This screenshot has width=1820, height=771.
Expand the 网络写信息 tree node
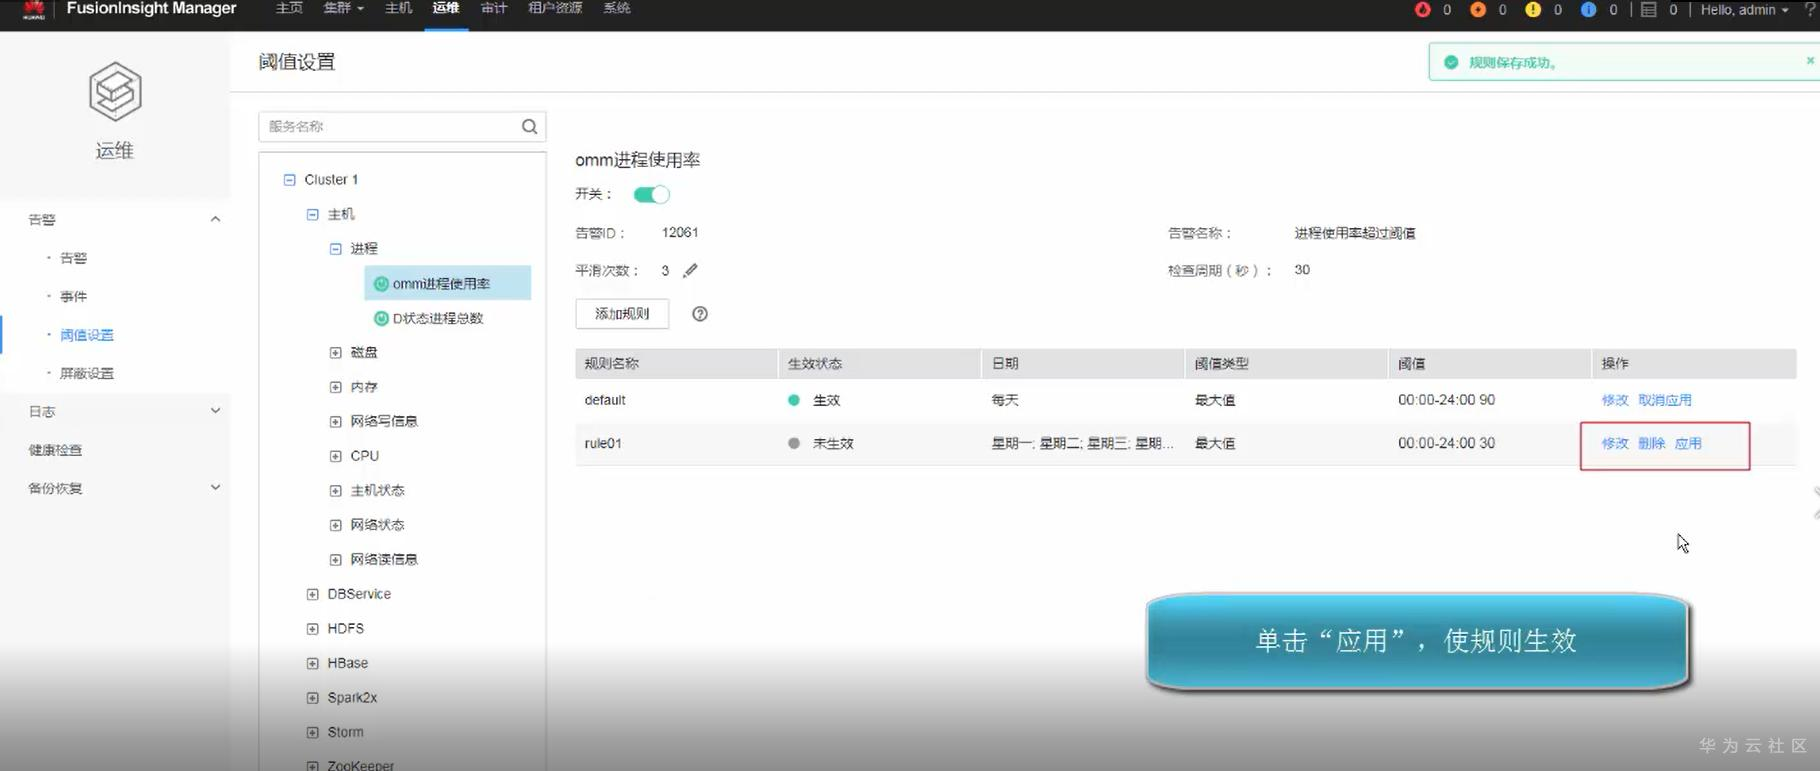pos(336,421)
